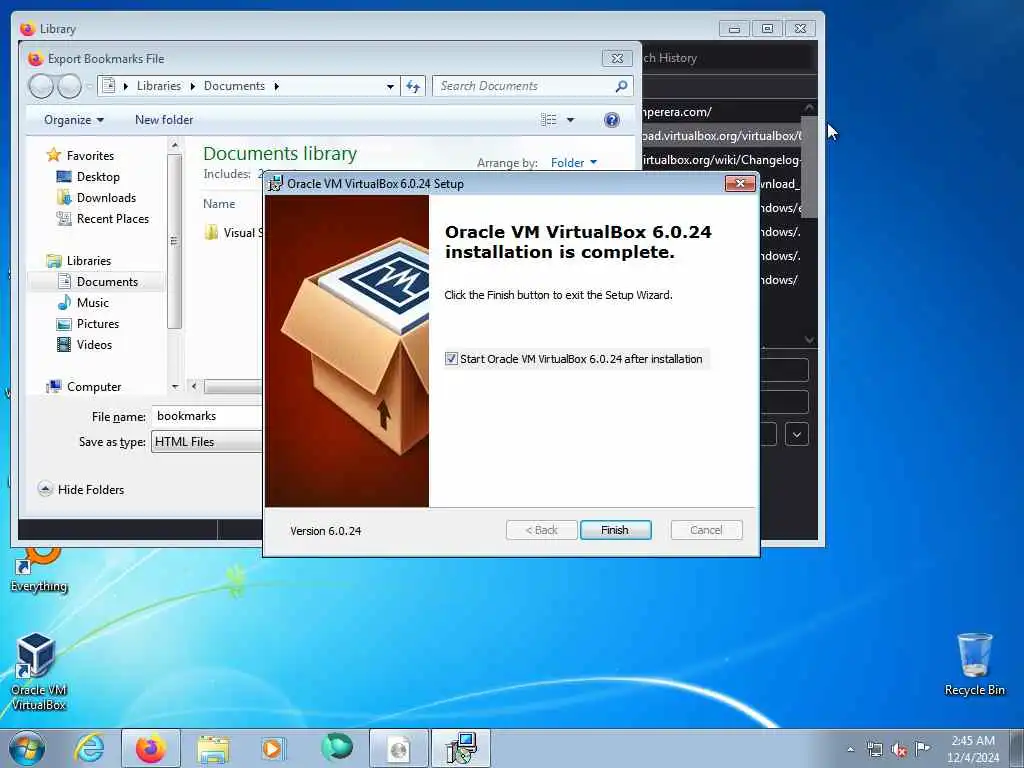Select the Visual S... folder in file list
Viewport: 1024px width, 768px height.
pyautogui.click(x=232, y=232)
